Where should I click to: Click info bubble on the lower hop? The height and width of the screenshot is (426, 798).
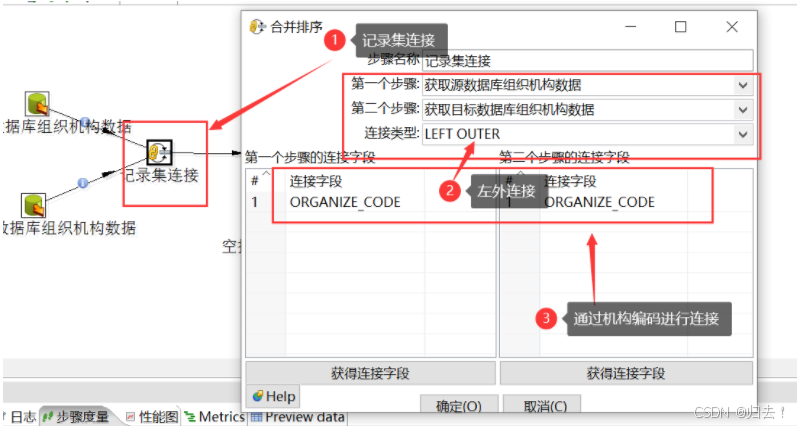click(83, 183)
